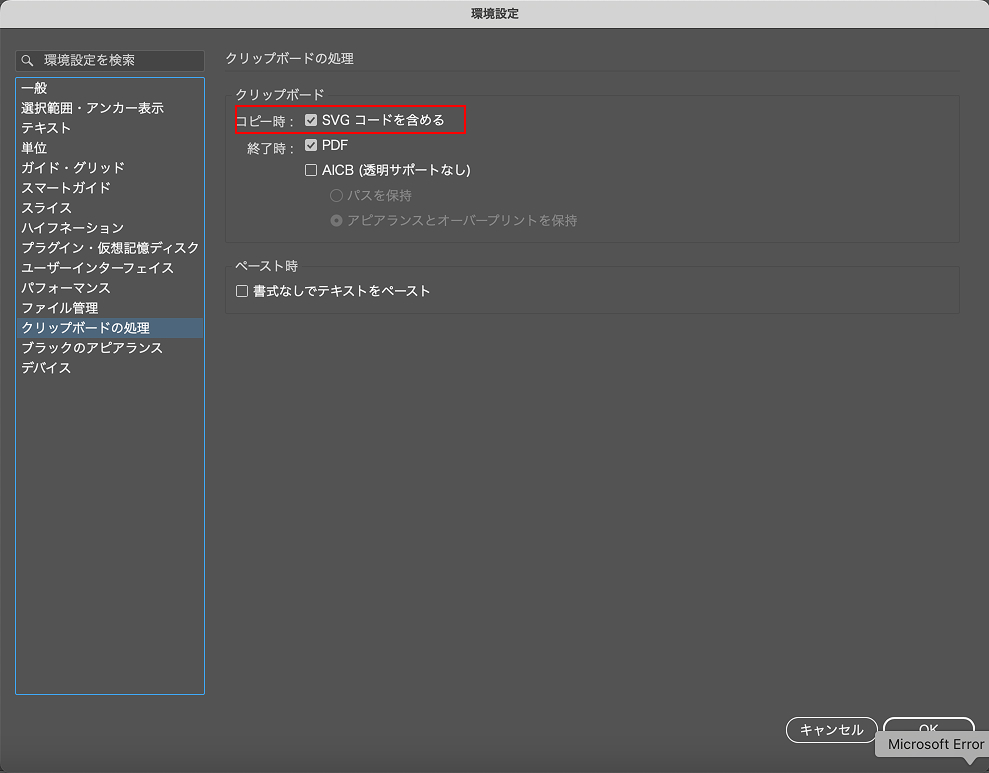Open the テキスト preferences section
The height and width of the screenshot is (773, 989).
(46, 128)
